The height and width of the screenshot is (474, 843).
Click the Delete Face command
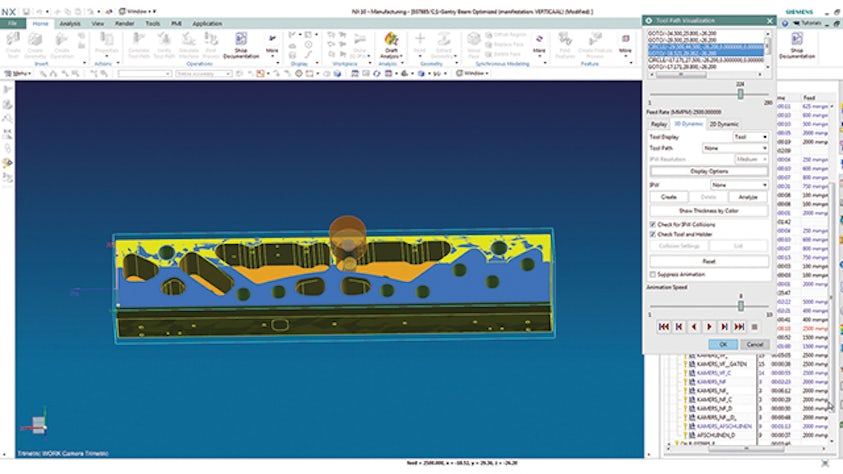pos(503,54)
